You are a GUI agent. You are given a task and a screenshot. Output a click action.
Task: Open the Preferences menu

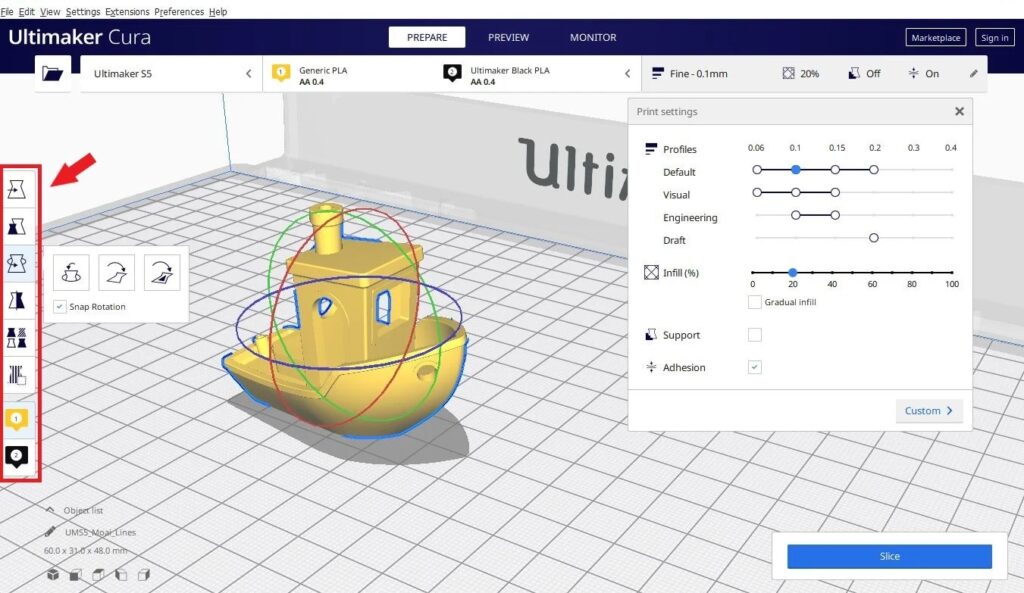click(179, 11)
